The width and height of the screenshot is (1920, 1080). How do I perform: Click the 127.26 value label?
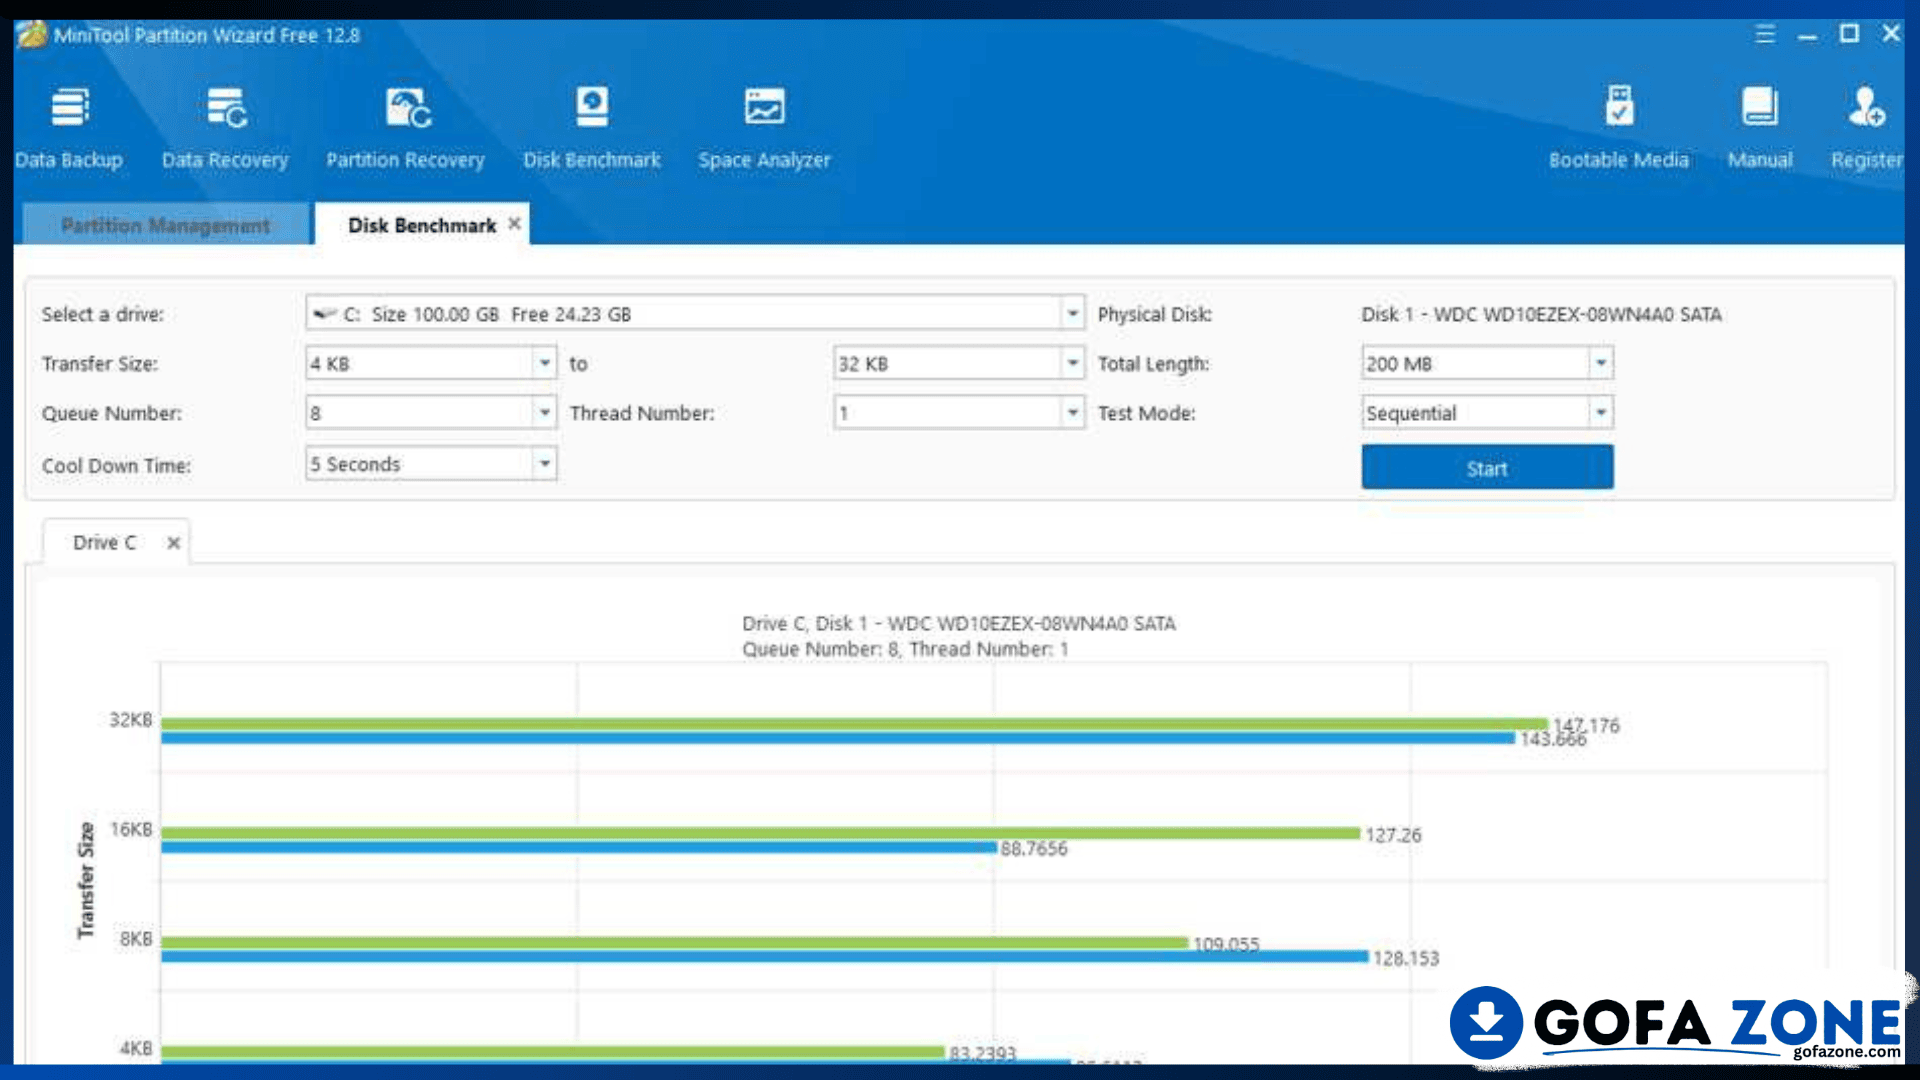coord(1393,835)
